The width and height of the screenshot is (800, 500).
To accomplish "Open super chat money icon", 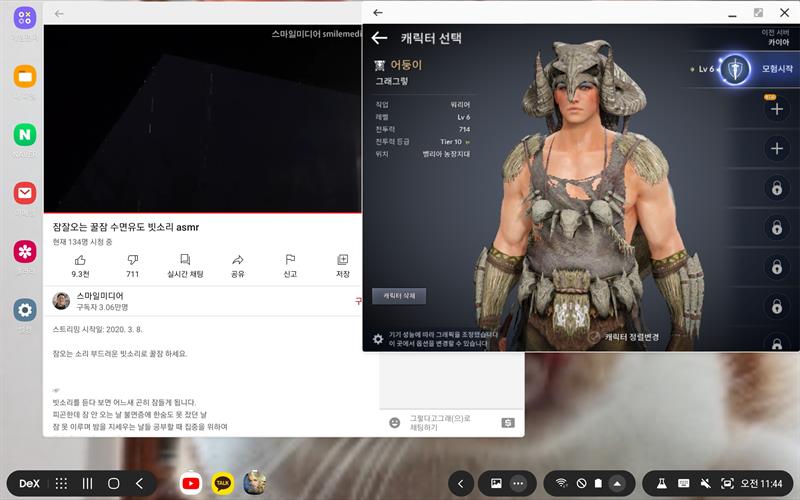I will point(508,423).
